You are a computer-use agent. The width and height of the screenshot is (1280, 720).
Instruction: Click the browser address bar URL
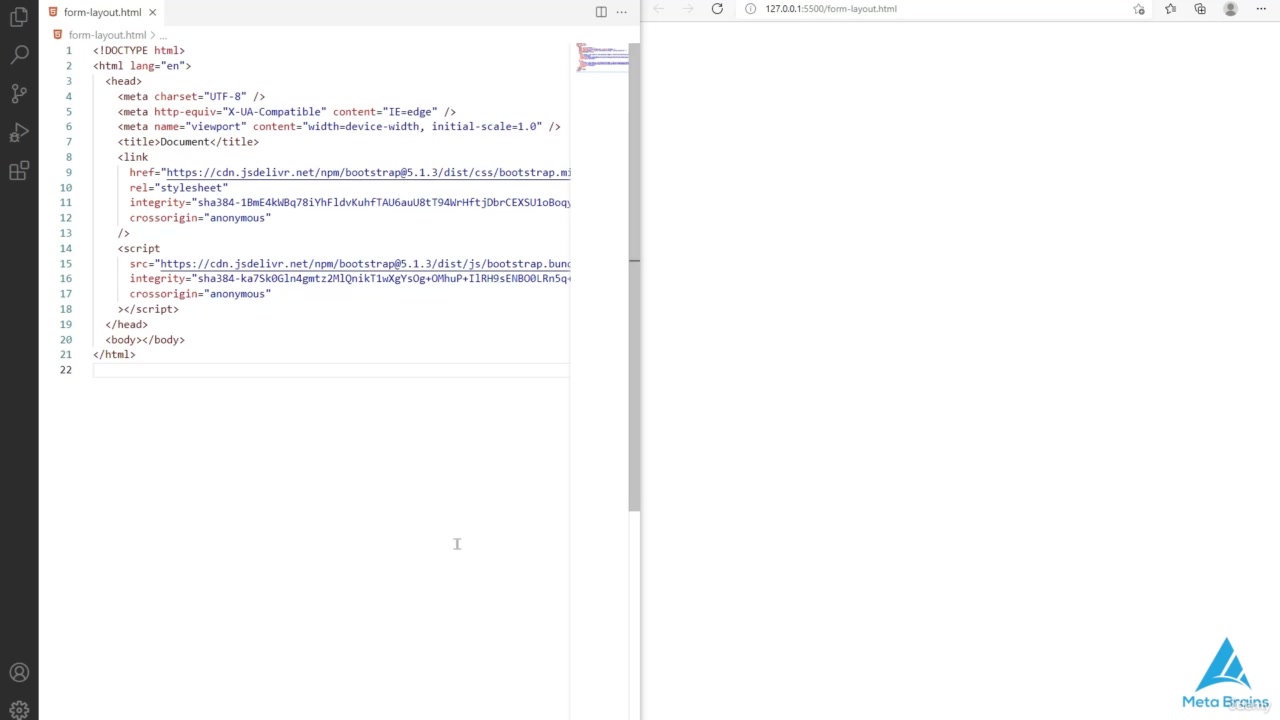click(x=831, y=9)
